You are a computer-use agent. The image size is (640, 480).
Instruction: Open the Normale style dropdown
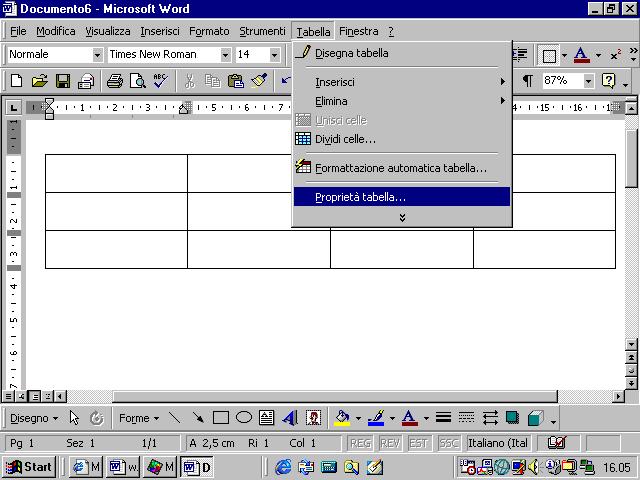[x=97, y=55]
